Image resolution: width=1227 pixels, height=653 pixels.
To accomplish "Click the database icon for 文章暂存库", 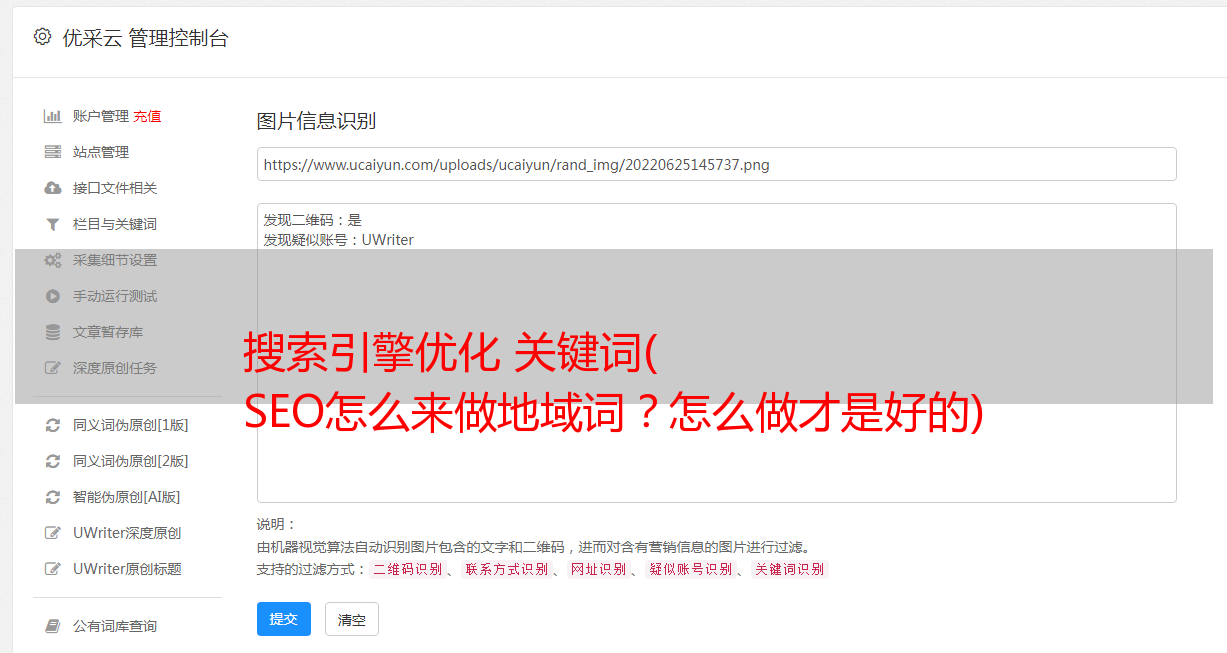I will coord(53,332).
